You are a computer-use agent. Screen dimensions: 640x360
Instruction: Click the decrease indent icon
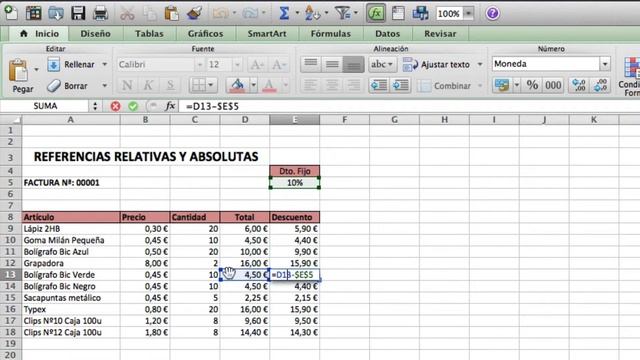tap(379, 85)
